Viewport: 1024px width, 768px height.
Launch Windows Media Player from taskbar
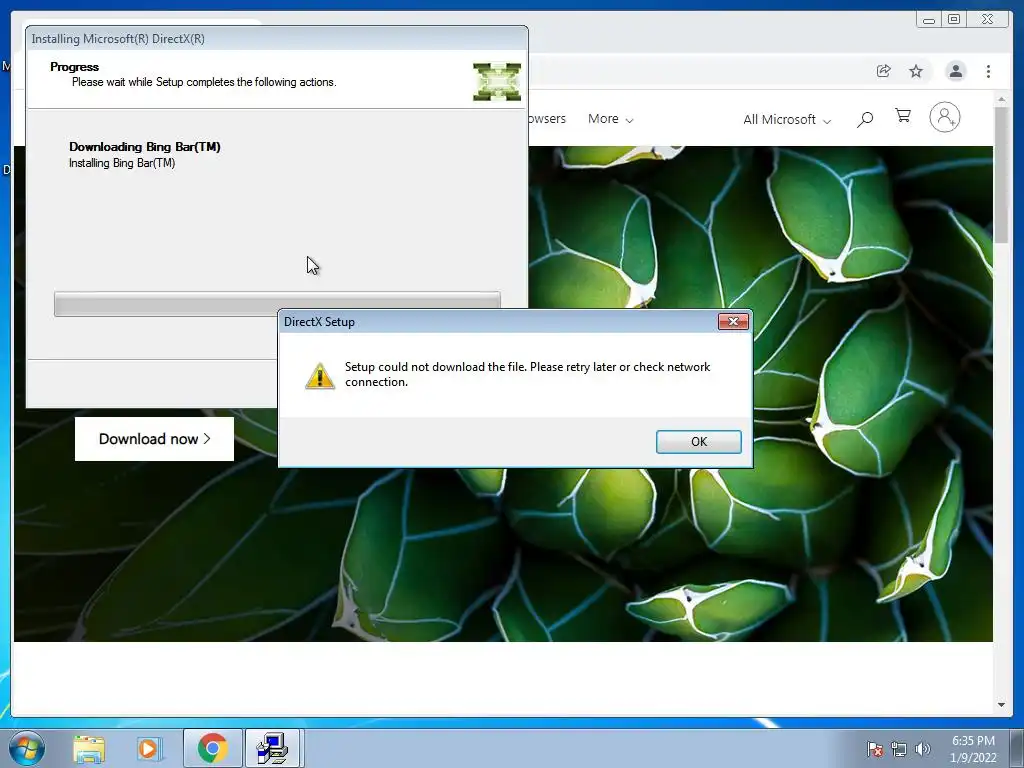coord(149,748)
